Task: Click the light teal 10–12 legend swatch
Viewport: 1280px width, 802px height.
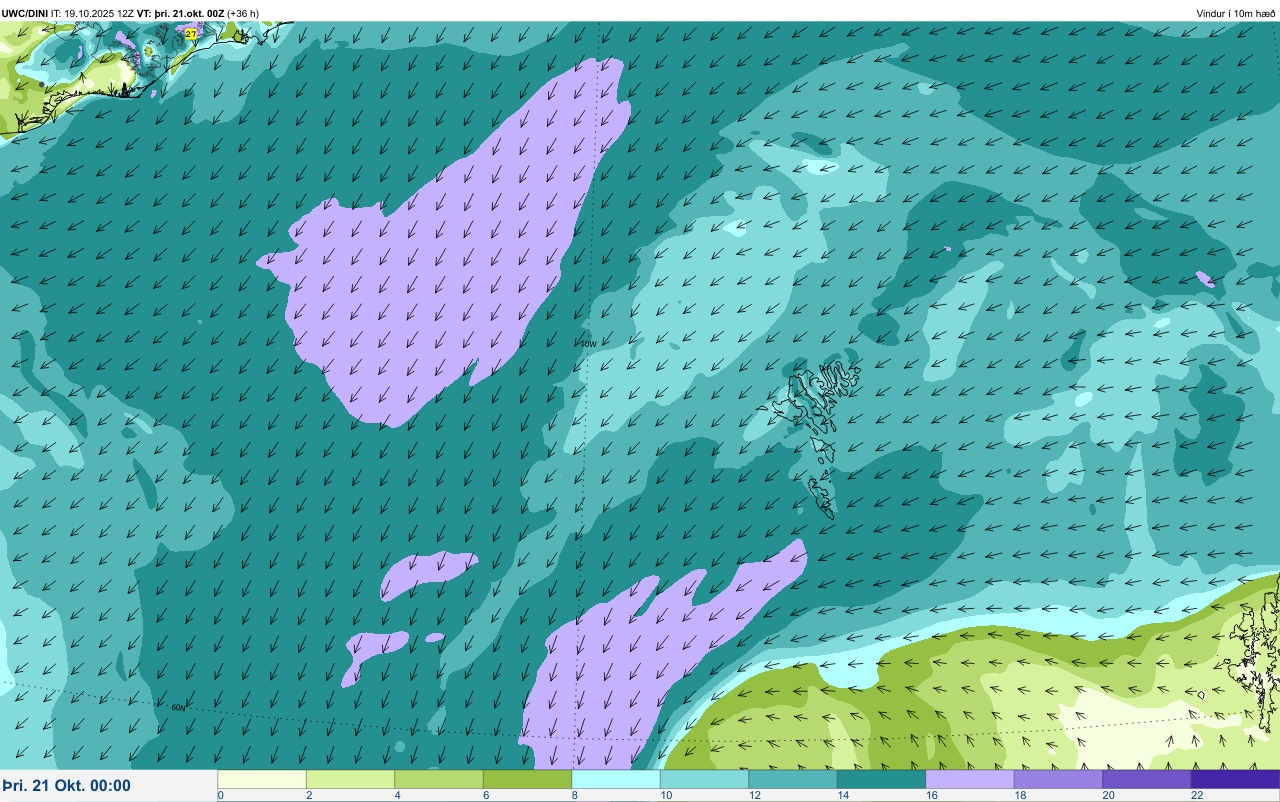Action: click(704, 779)
